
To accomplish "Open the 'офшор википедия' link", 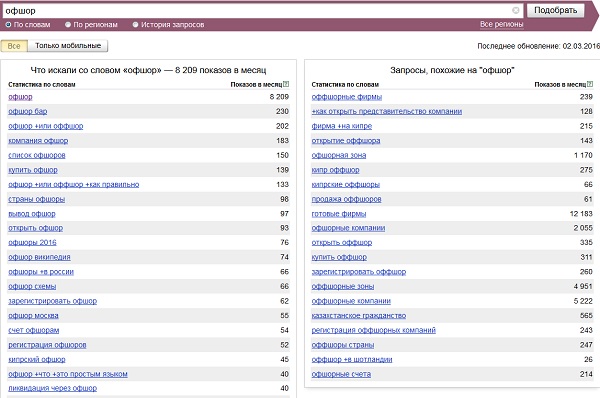I will pos(39,257).
